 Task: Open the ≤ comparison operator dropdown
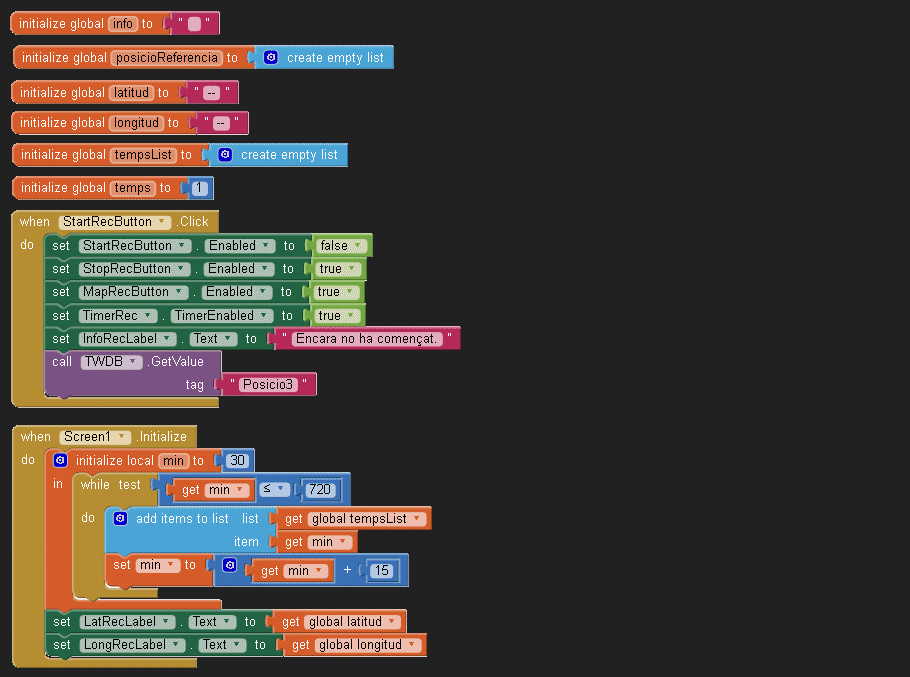pos(275,490)
